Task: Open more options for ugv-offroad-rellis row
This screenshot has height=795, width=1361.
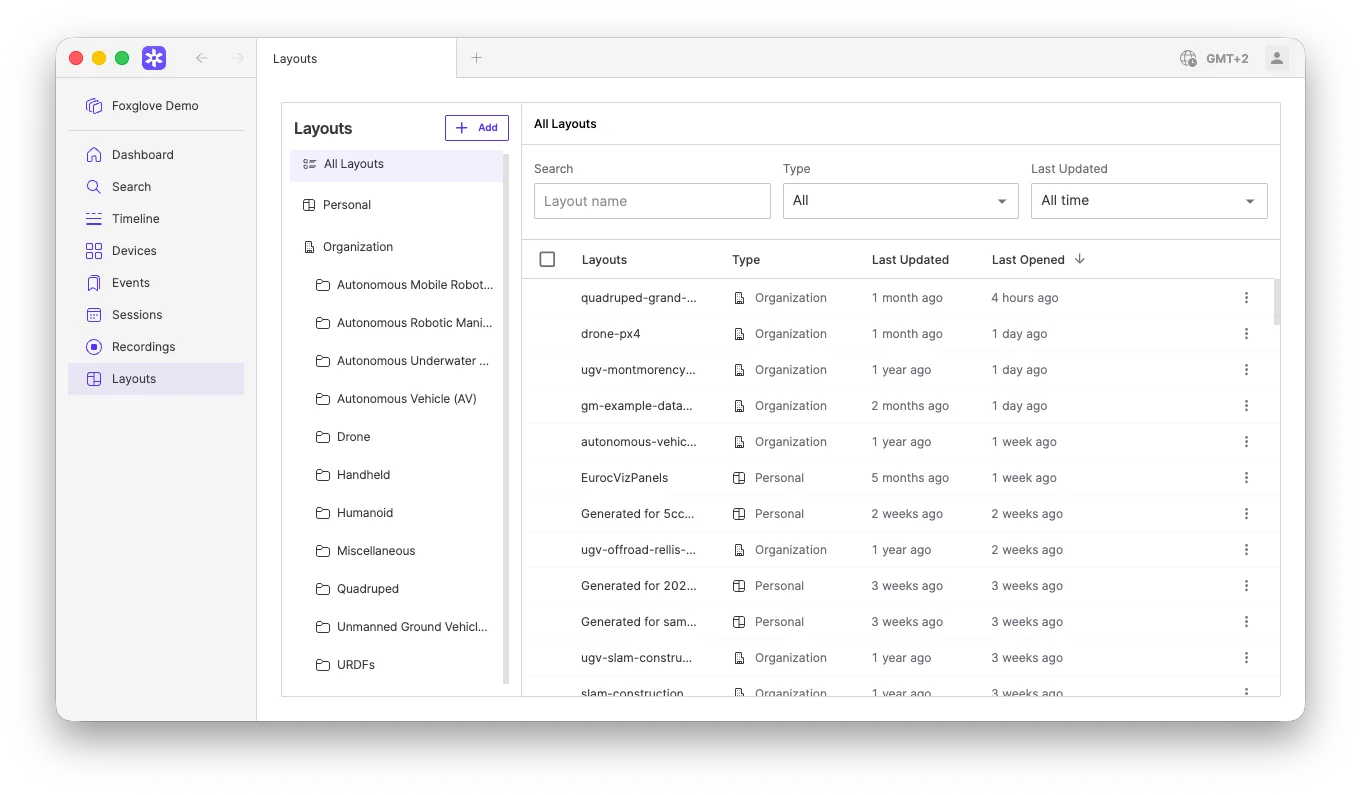Action: pyautogui.click(x=1246, y=550)
